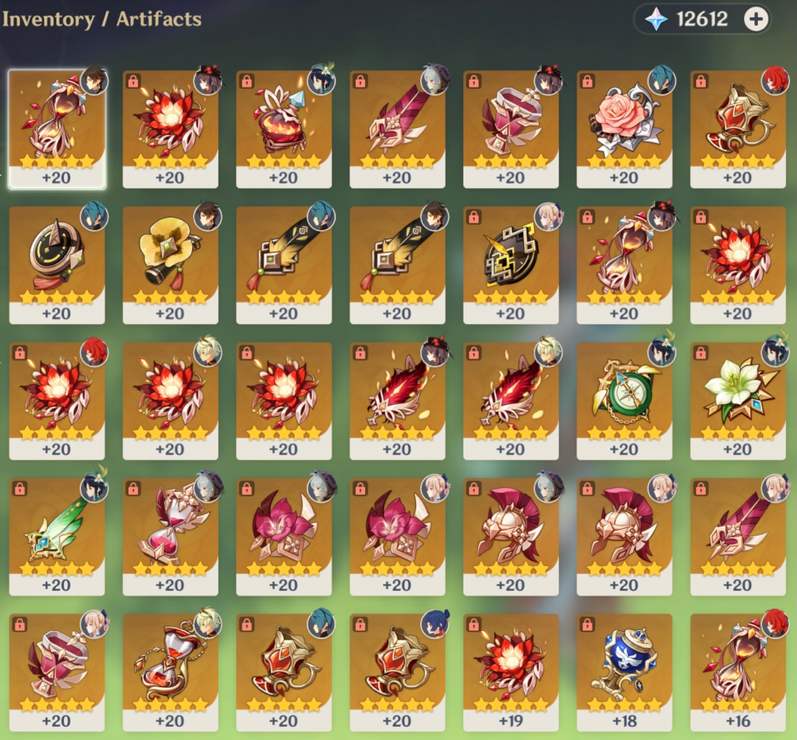Select the first highlighted hourglass artifact
The image size is (797, 740).
[x=57, y=129]
